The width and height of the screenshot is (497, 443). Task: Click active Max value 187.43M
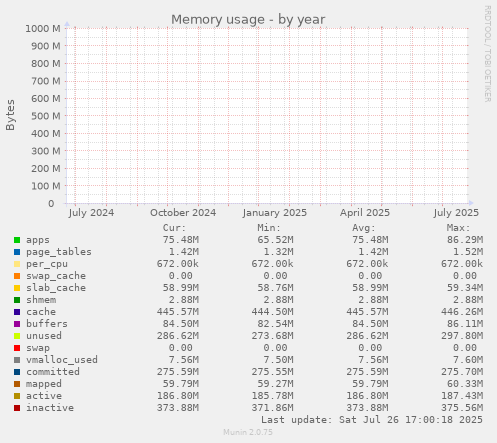[x=462, y=396]
